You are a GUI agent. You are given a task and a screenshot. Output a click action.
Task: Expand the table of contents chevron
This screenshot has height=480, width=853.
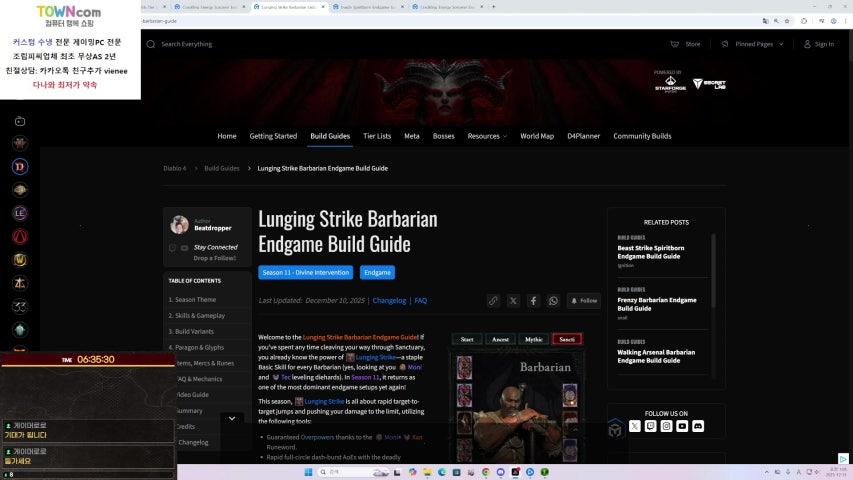click(x=232, y=418)
